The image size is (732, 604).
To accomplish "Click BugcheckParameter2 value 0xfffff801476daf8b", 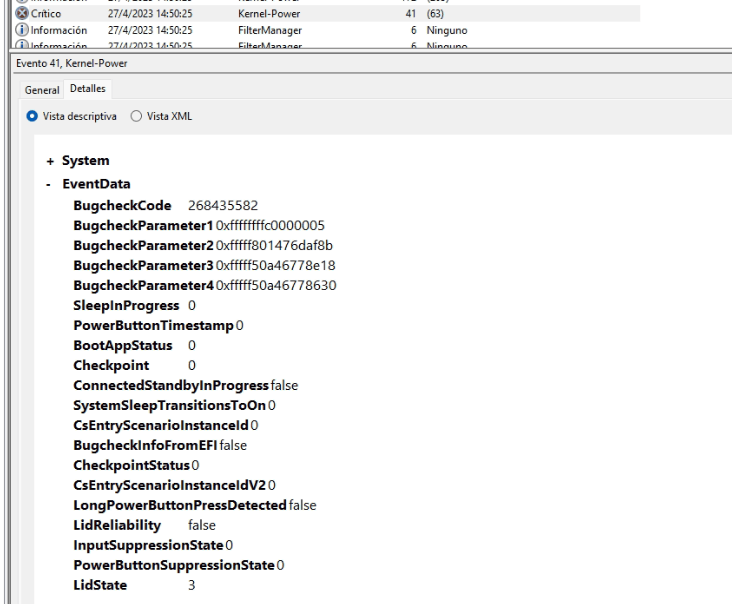I will tap(274, 246).
